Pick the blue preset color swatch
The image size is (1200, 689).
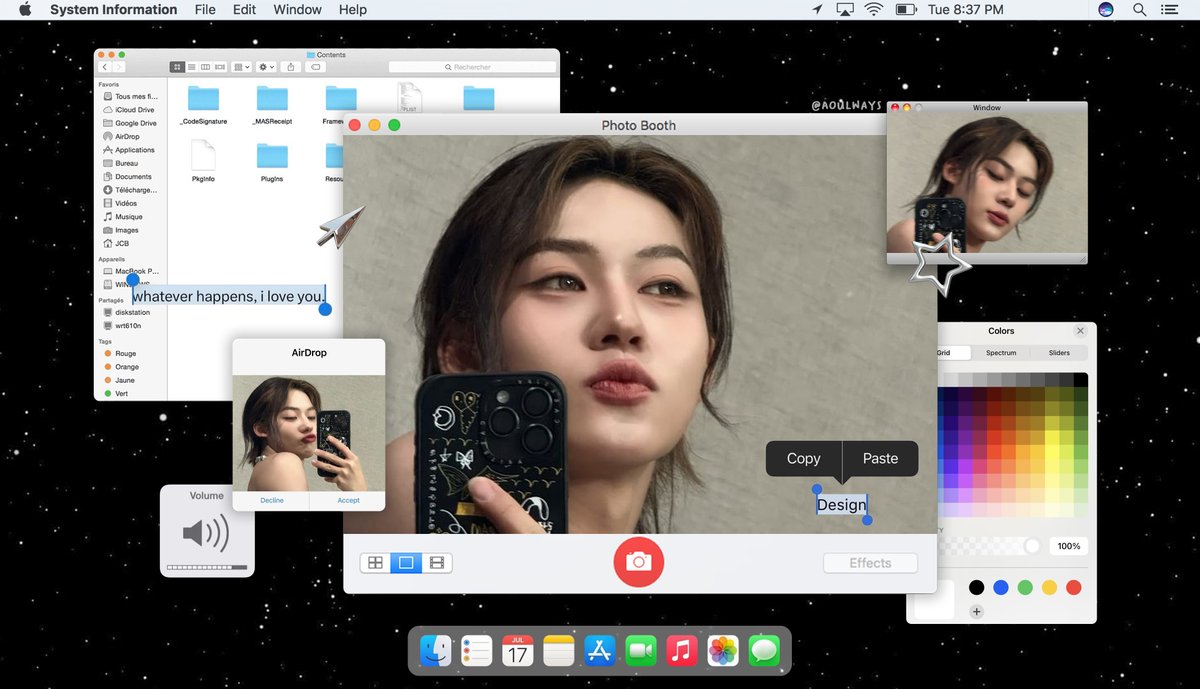pyautogui.click(x=1000, y=588)
